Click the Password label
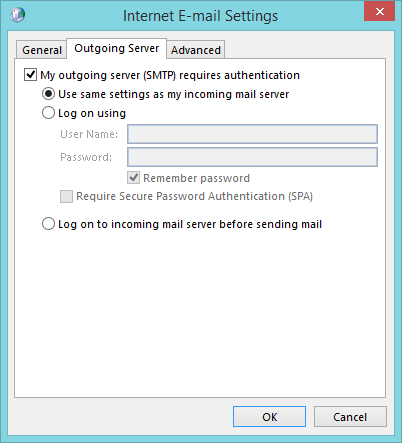 tap(86, 157)
